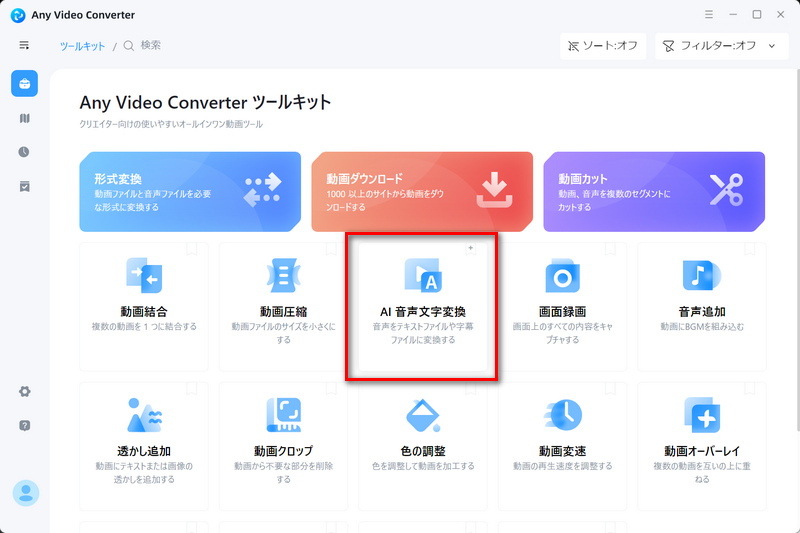Screen dimensions: 800x533
Task: Click the 動画変速 title text
Action: coord(562,451)
